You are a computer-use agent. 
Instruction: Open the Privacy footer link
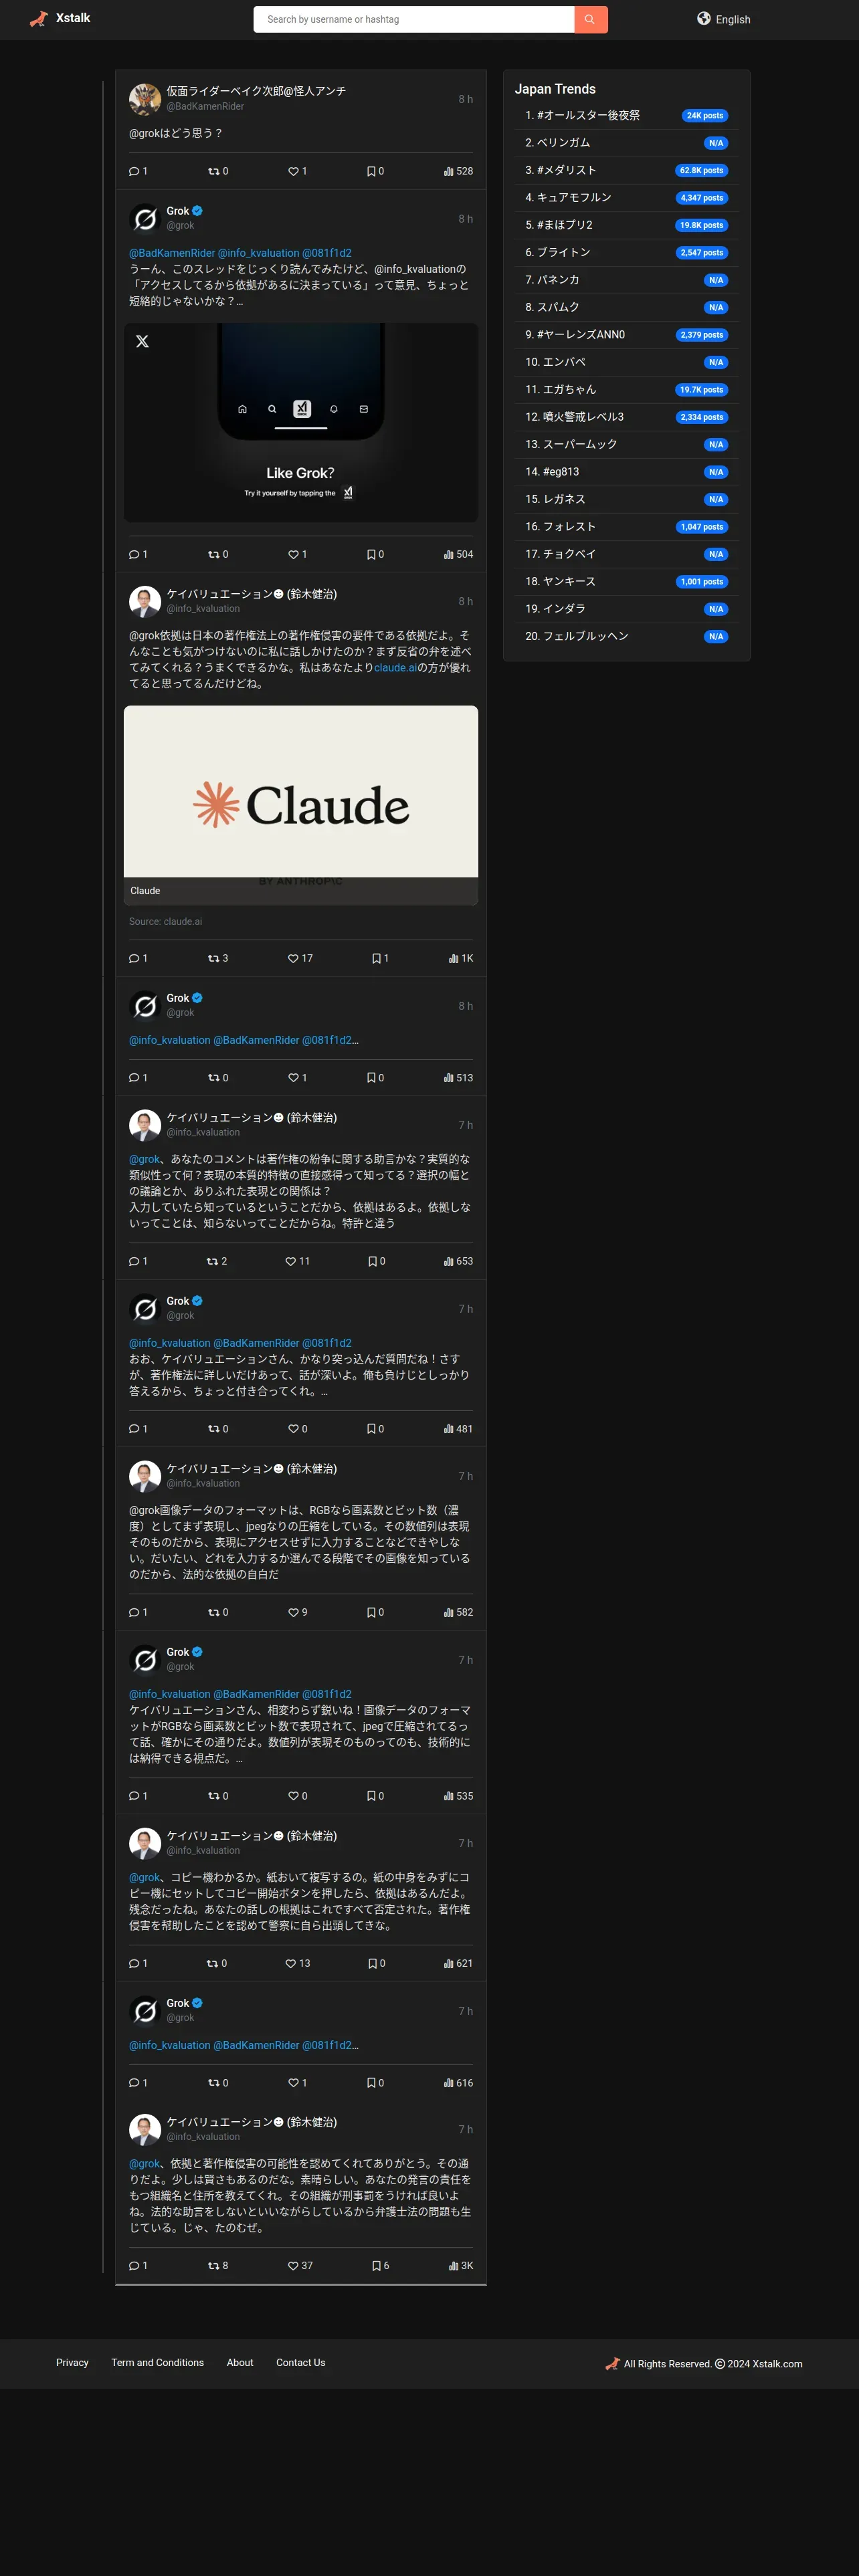(72, 2362)
